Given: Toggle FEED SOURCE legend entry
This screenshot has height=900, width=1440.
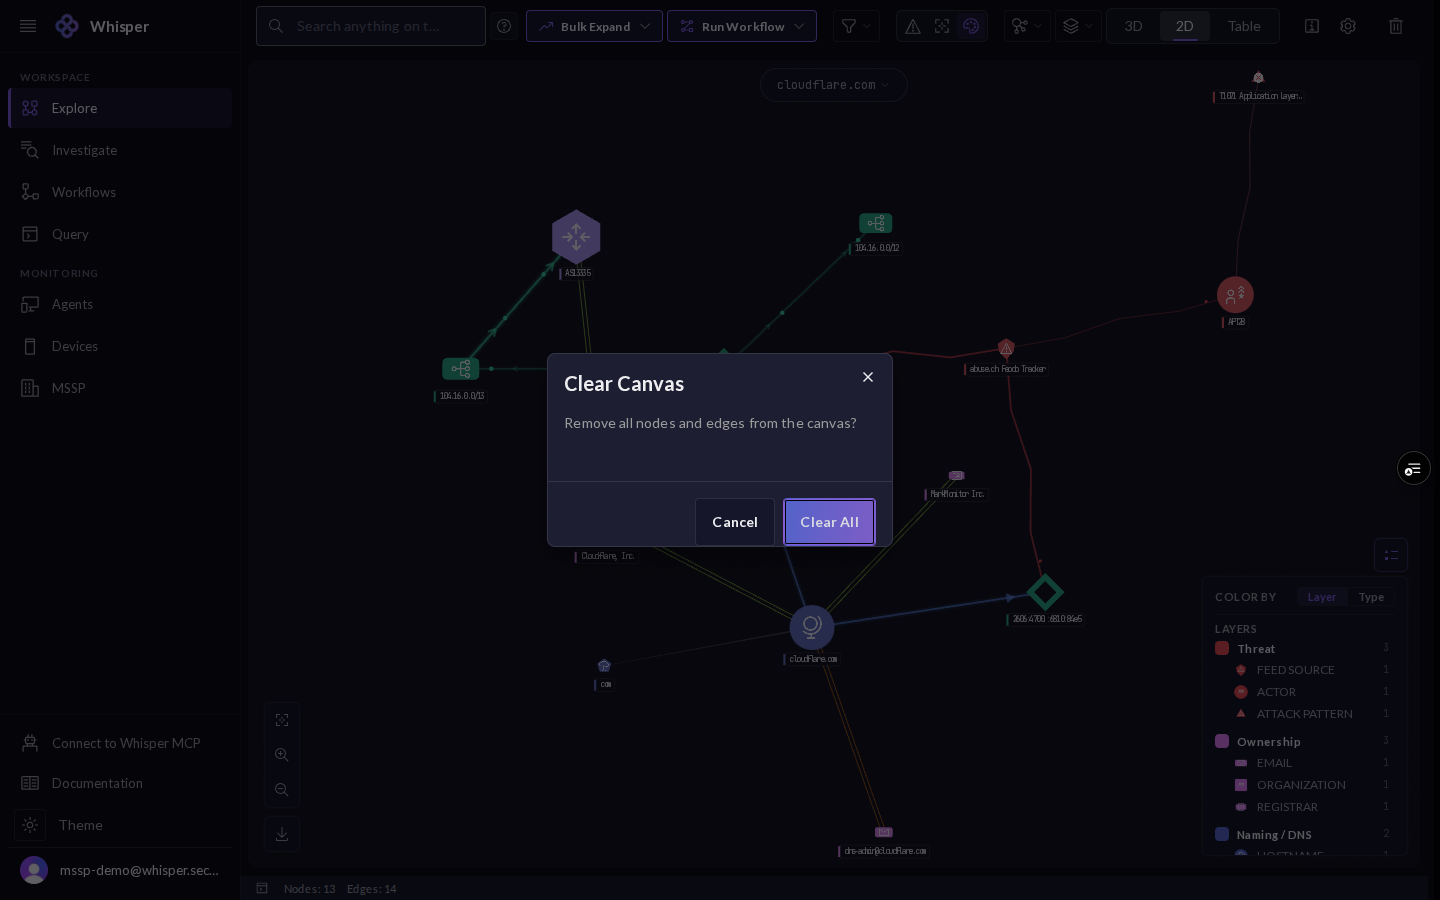Looking at the screenshot, I should coord(1311,670).
